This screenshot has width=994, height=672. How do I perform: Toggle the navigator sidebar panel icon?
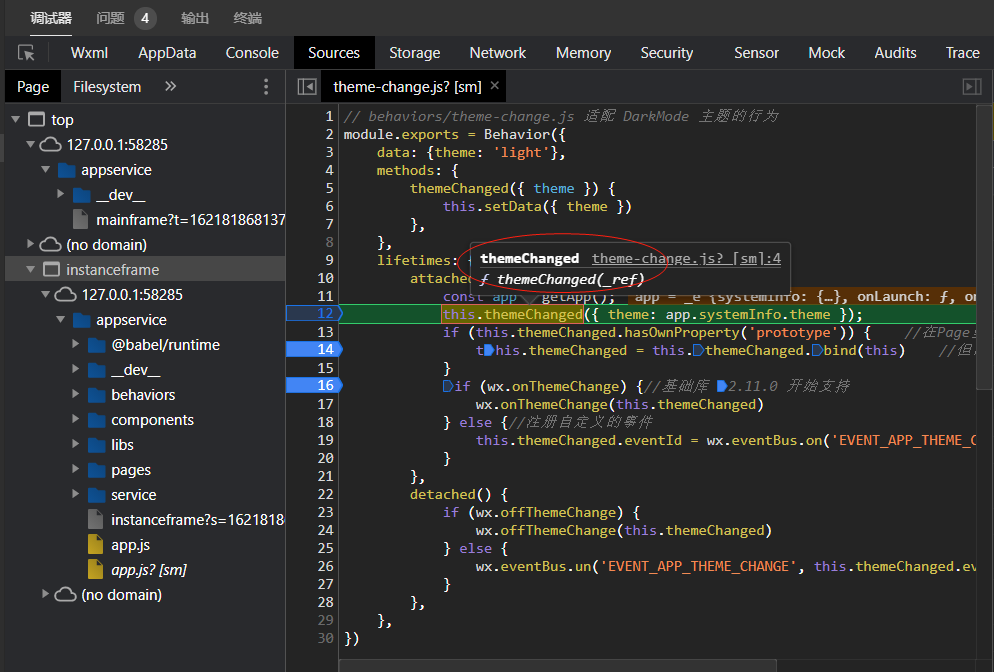[x=307, y=86]
